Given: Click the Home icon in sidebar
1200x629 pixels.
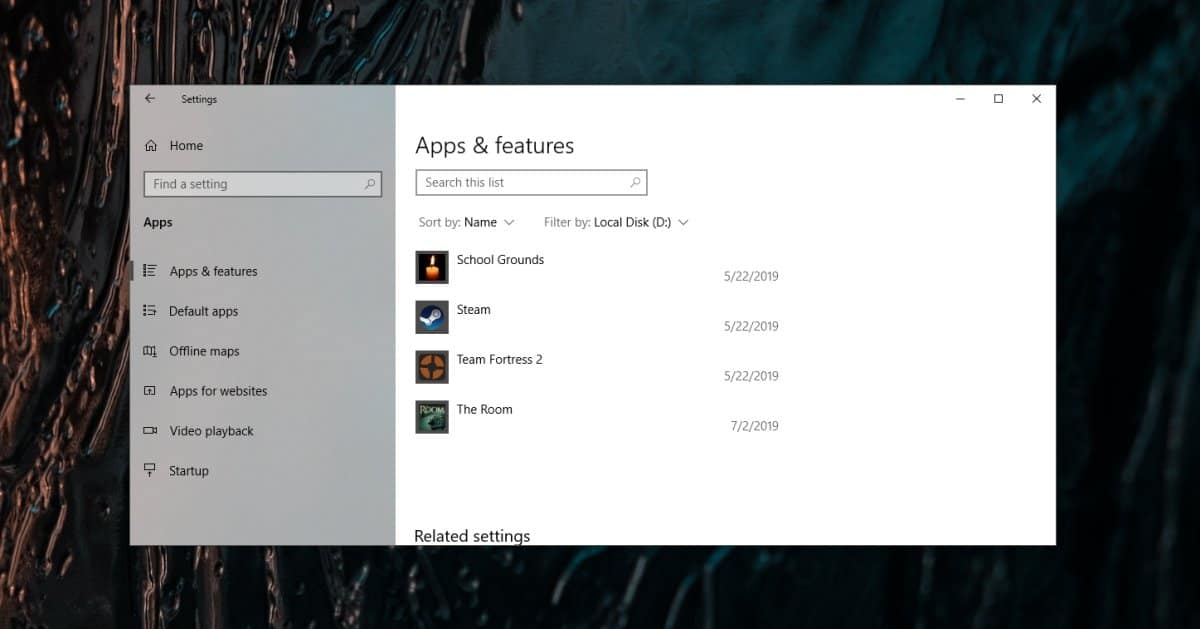Looking at the screenshot, I should [x=151, y=146].
